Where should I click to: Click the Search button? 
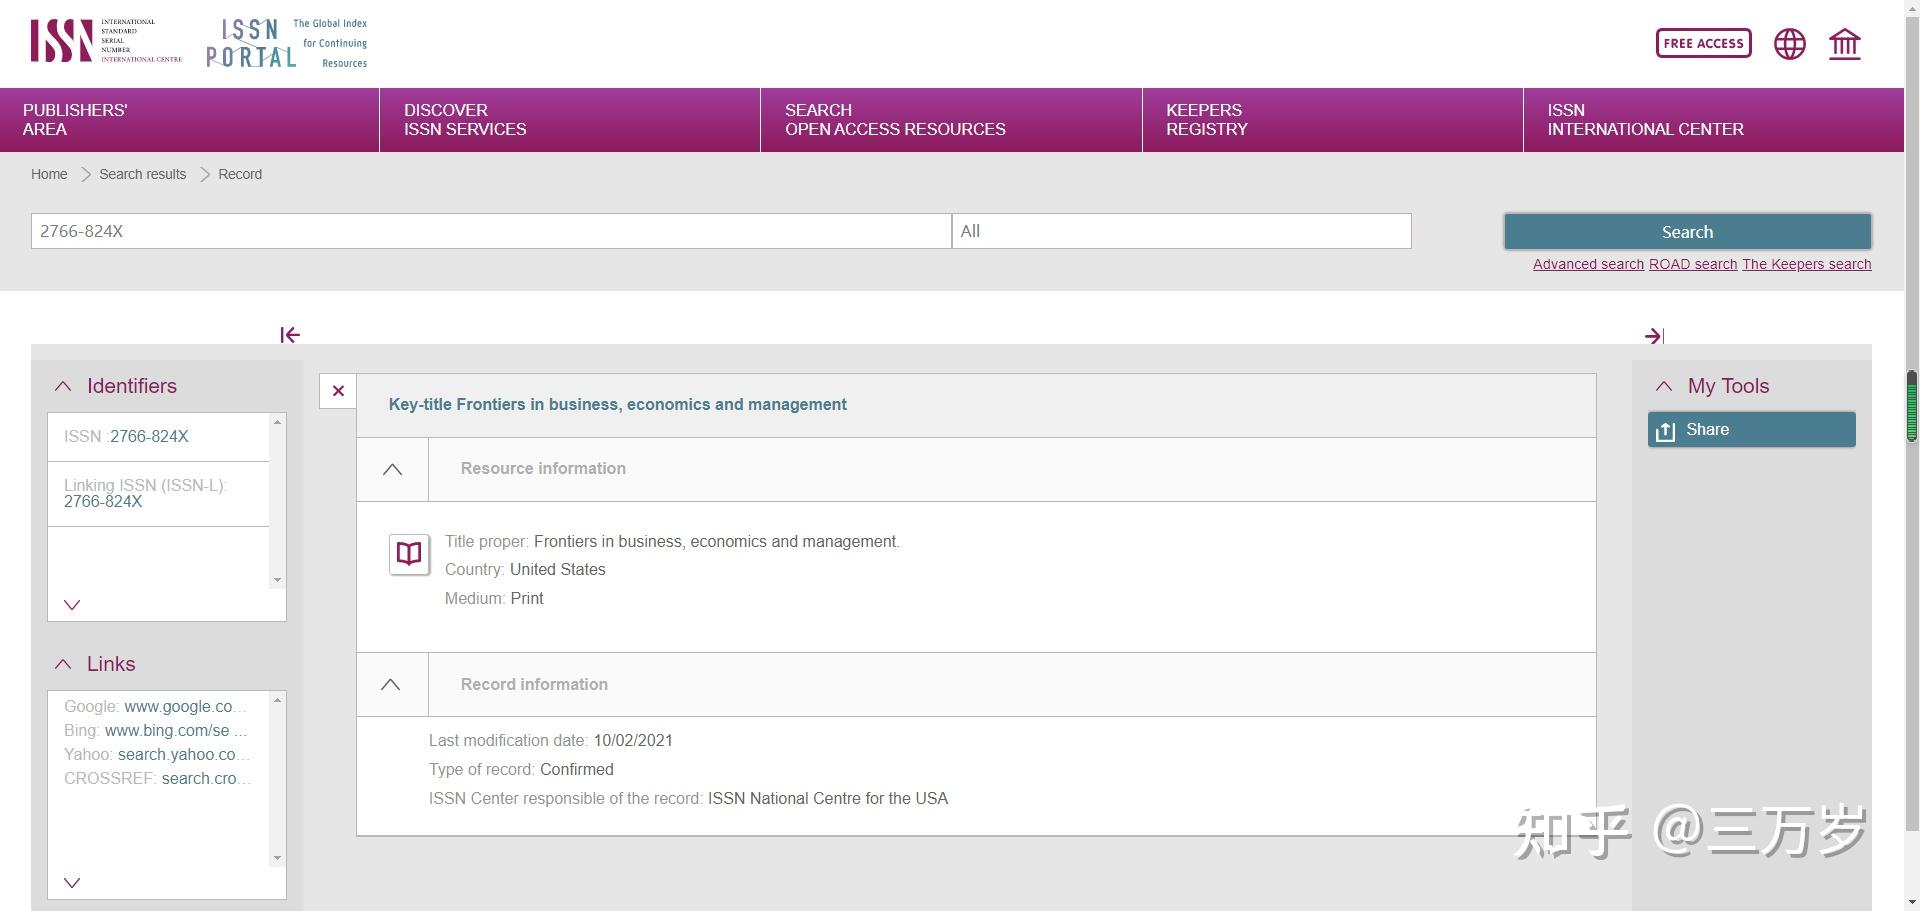(x=1687, y=232)
